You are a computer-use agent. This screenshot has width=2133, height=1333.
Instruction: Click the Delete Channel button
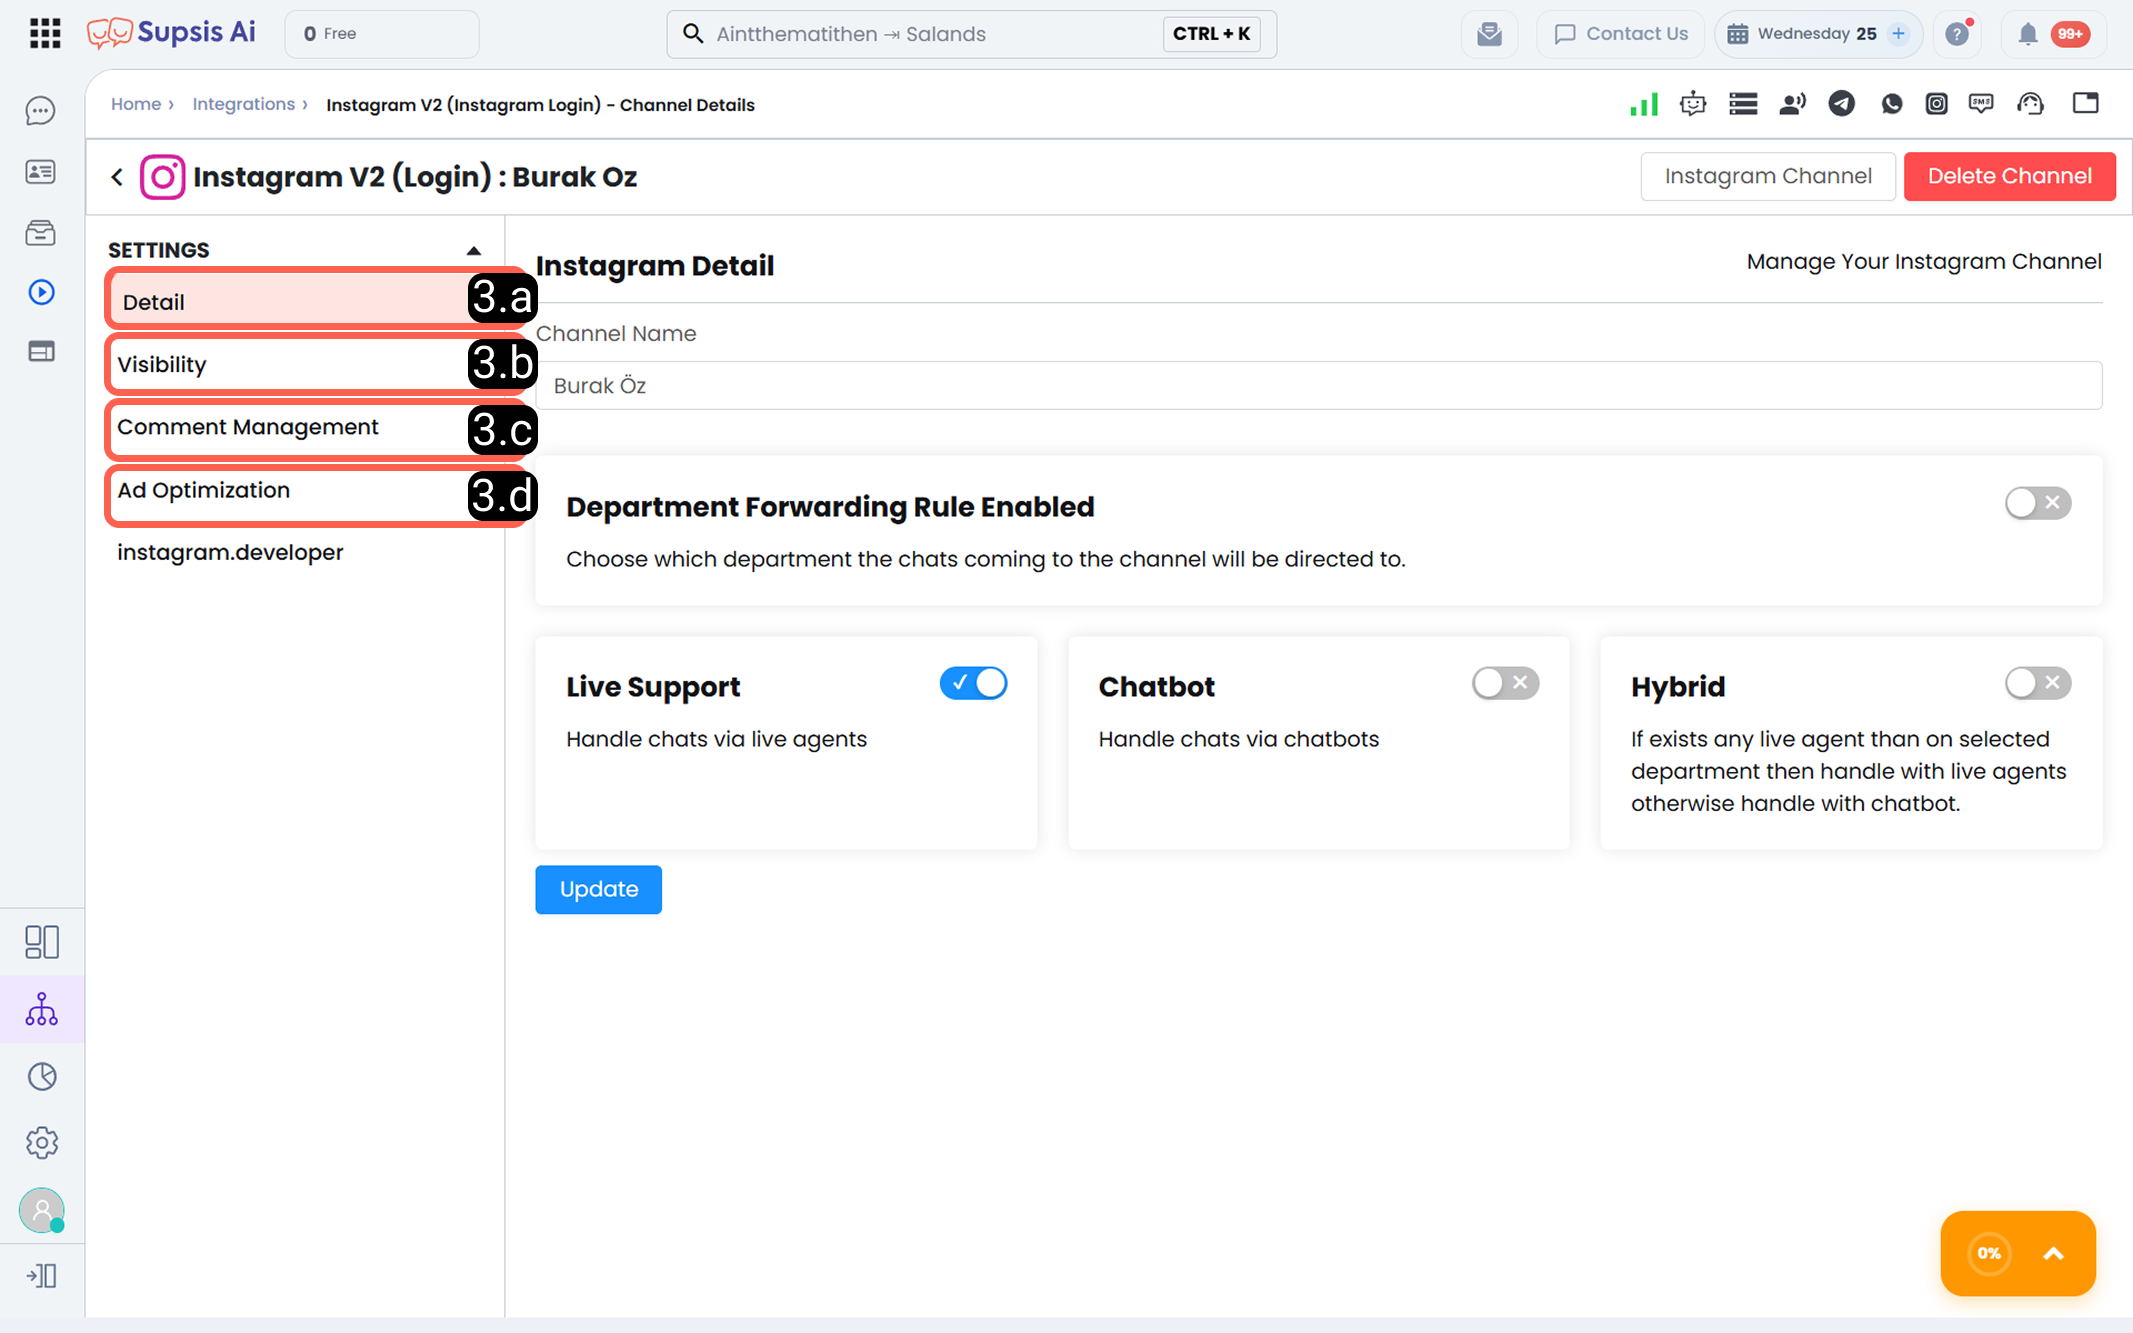coord(2009,176)
